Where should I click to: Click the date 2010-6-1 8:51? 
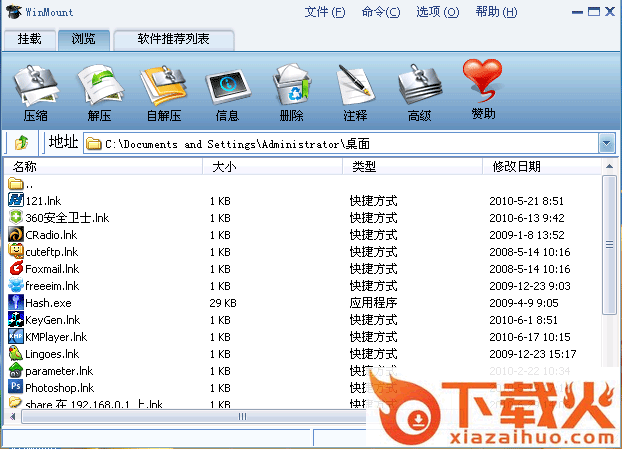[523, 320]
